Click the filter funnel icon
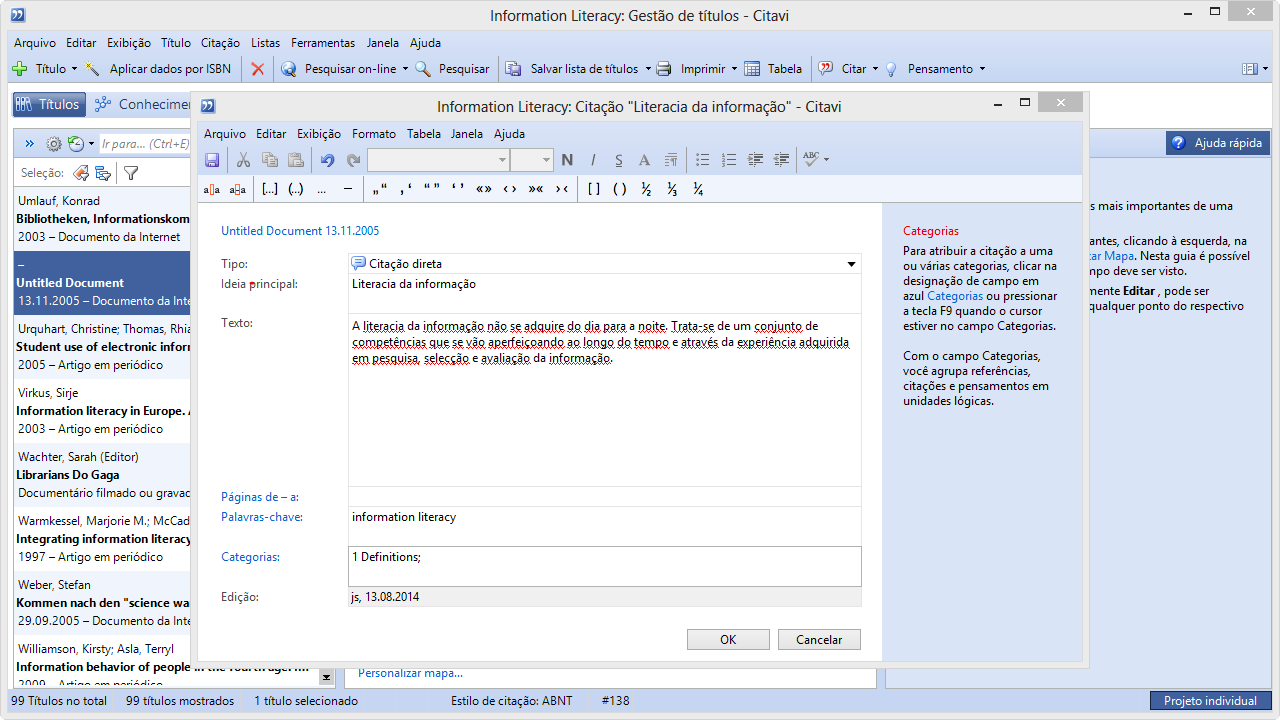The width and height of the screenshot is (1280, 720). (130, 173)
